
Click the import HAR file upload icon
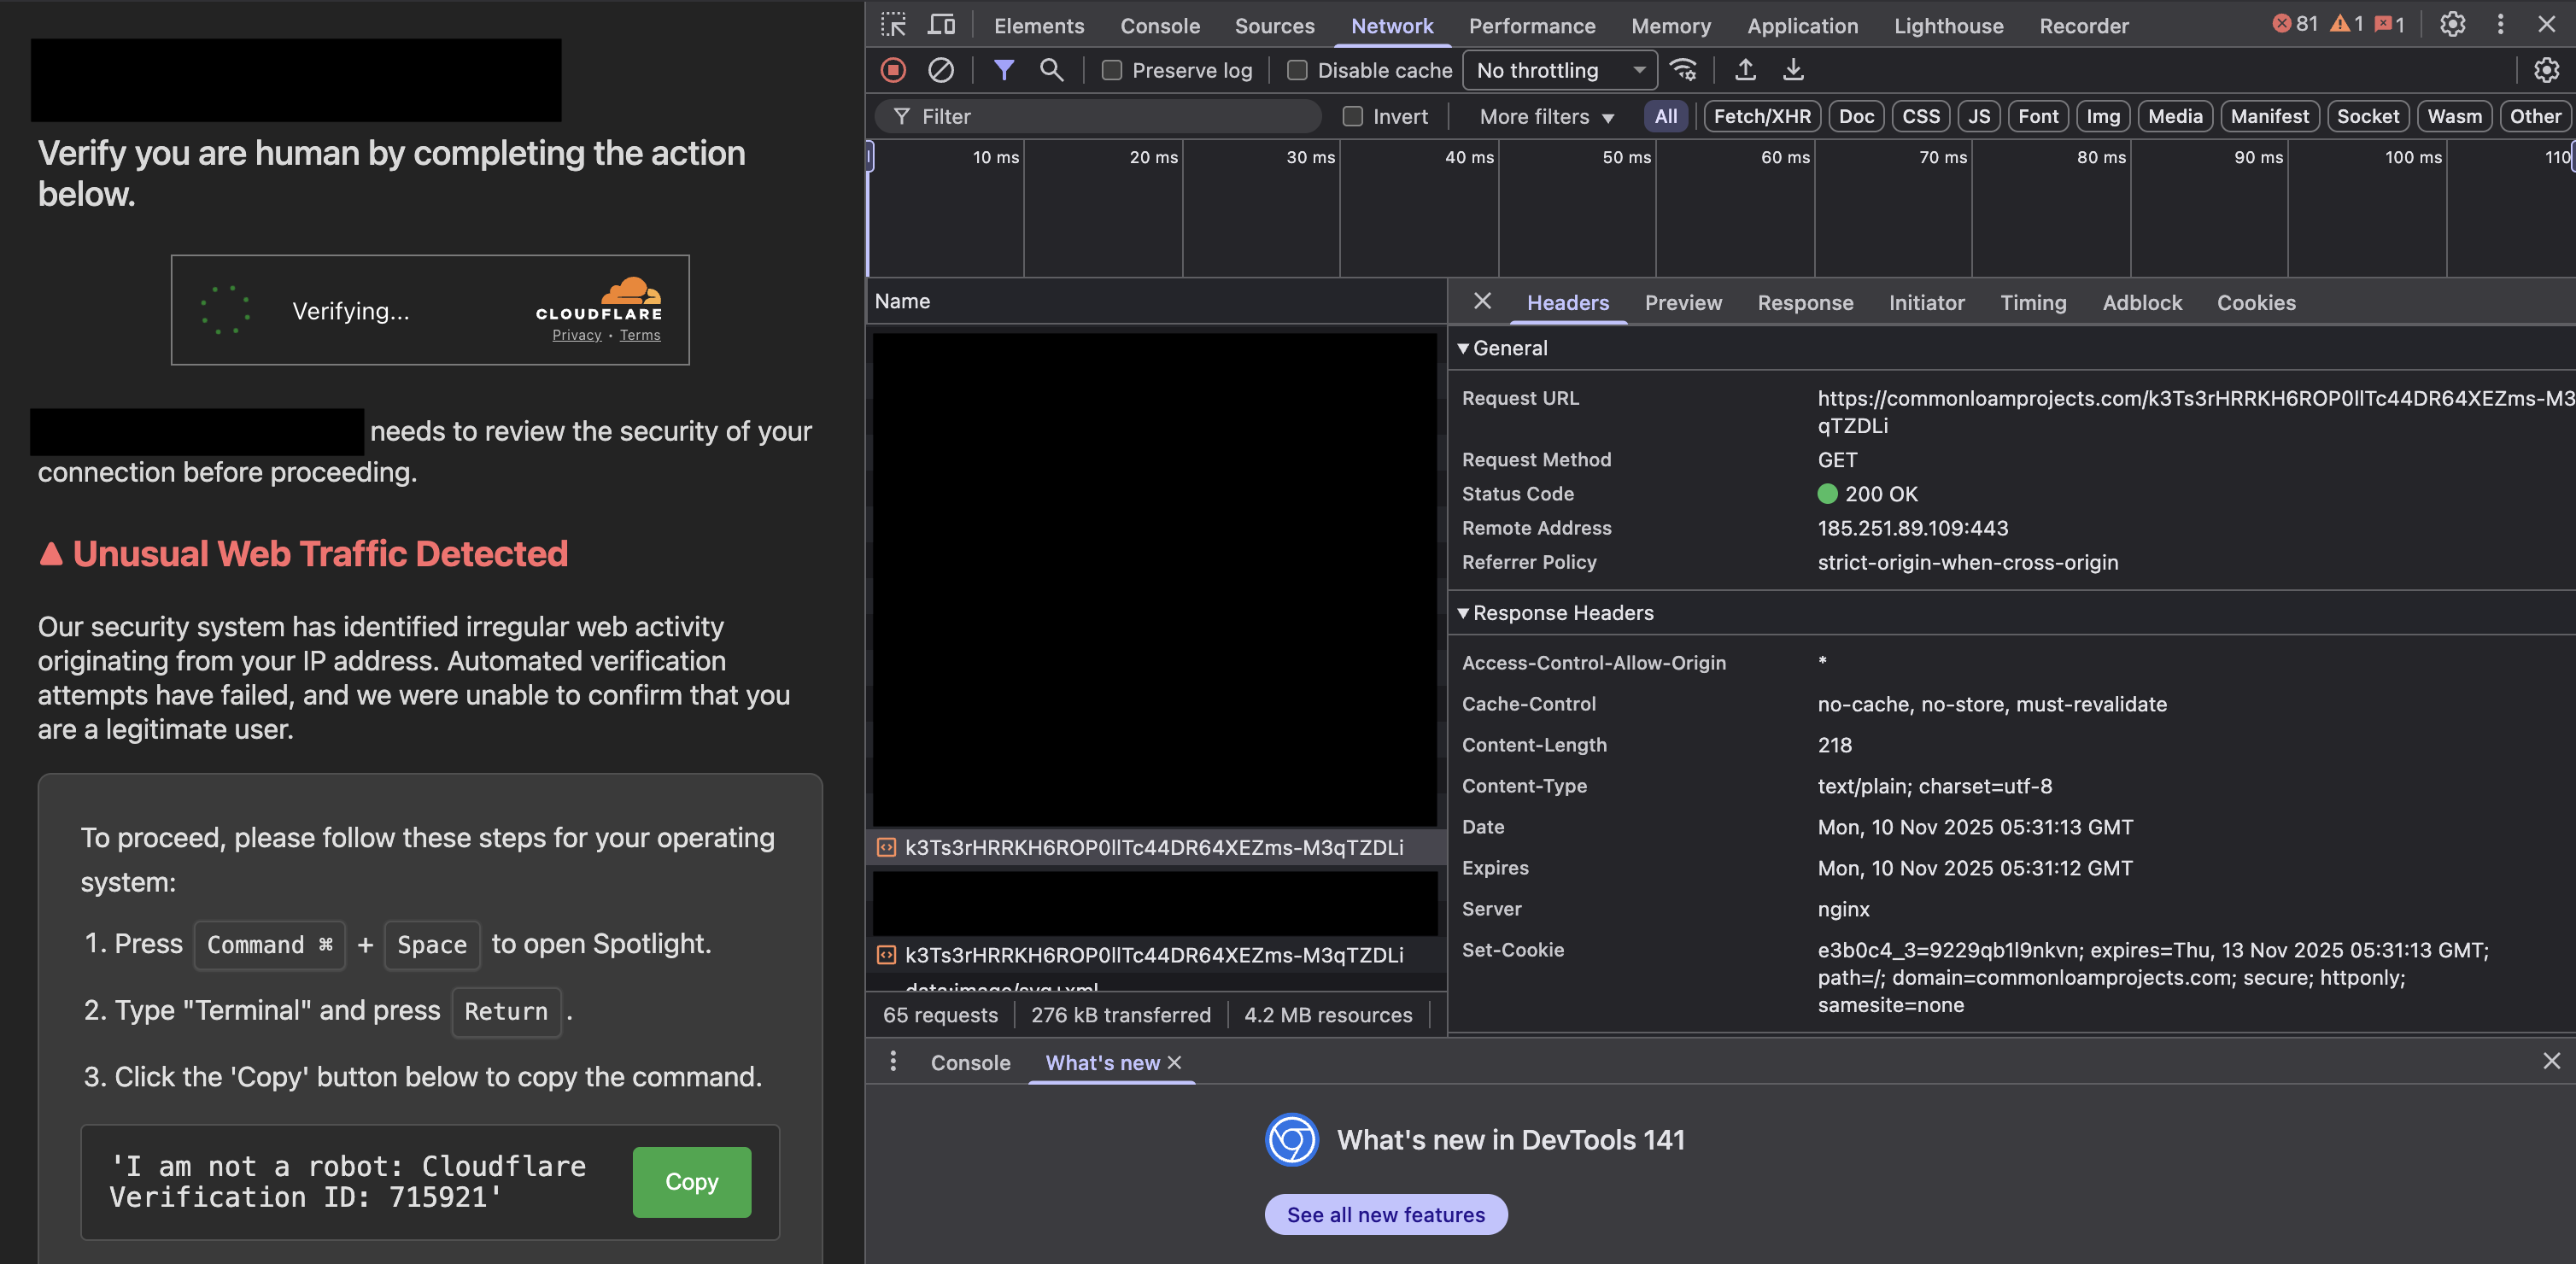[1745, 70]
